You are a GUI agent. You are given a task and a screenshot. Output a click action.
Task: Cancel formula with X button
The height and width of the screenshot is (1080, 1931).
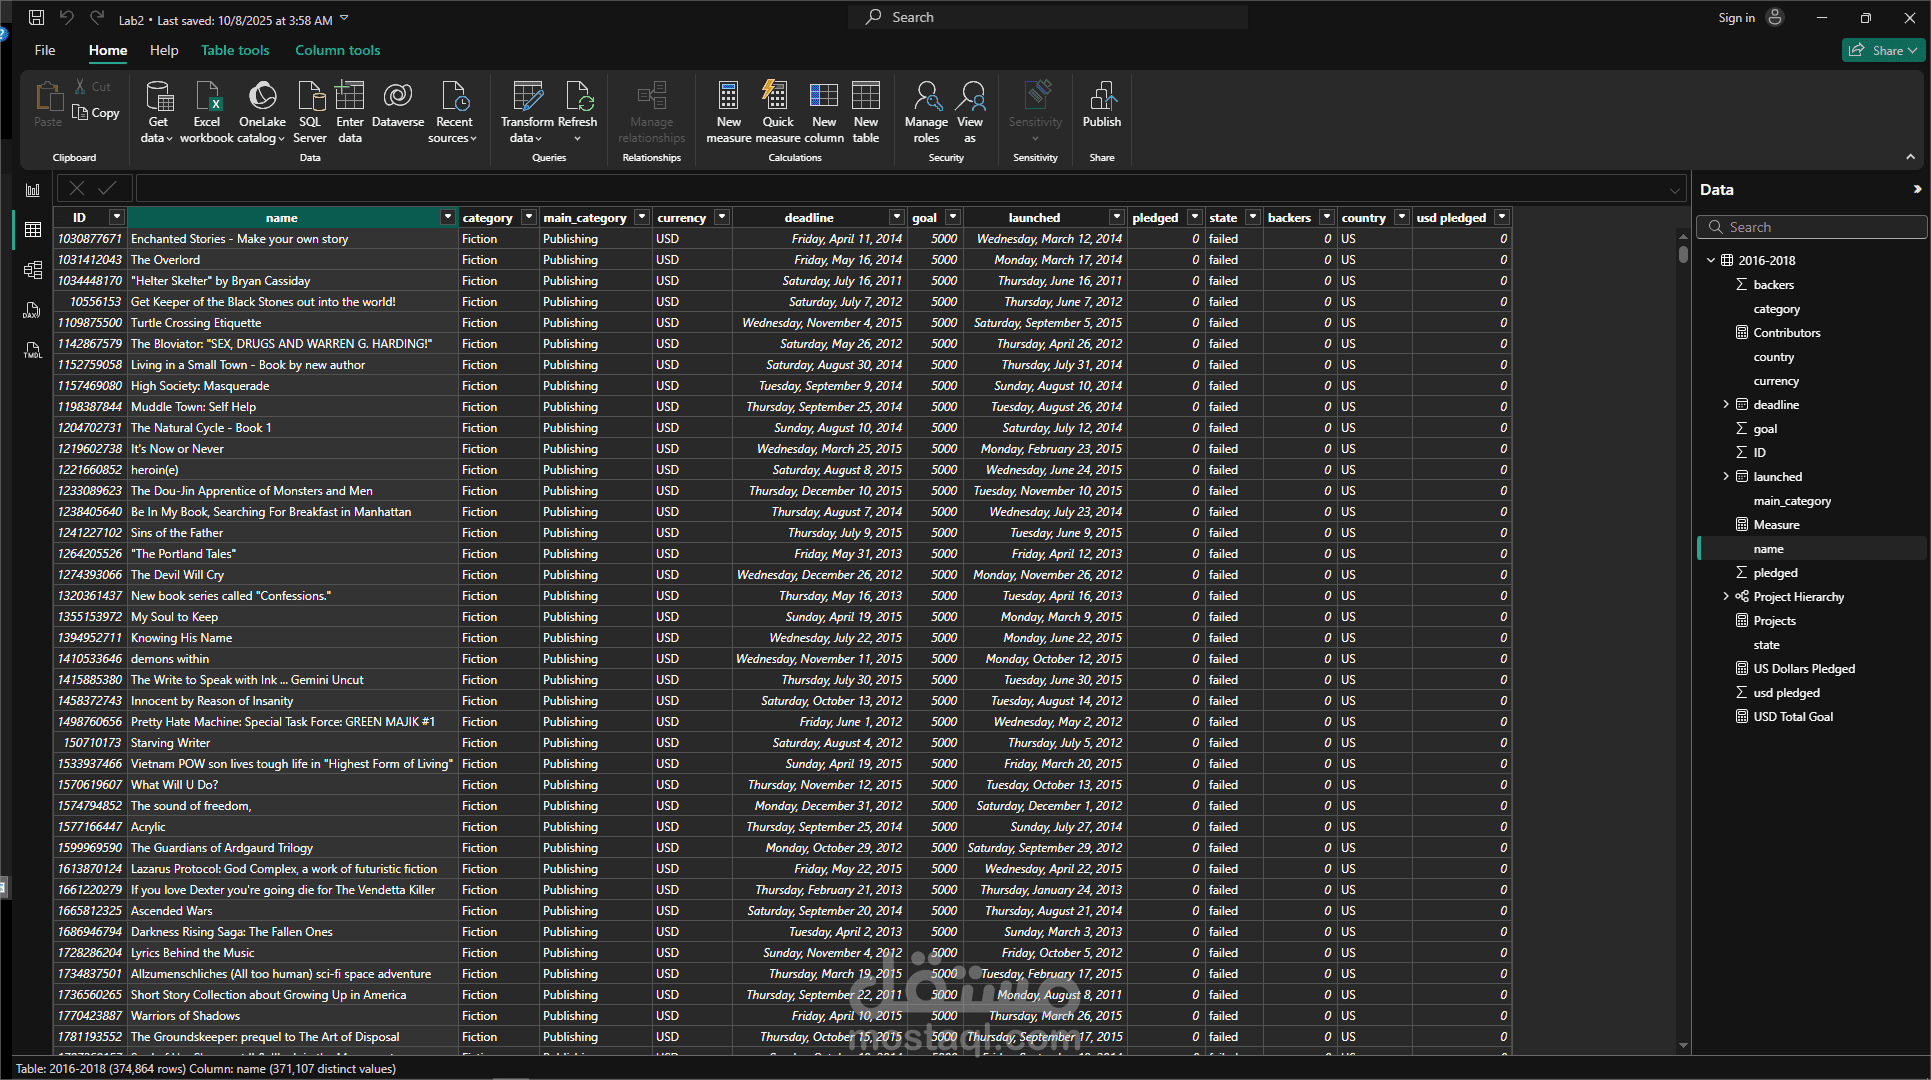click(77, 188)
